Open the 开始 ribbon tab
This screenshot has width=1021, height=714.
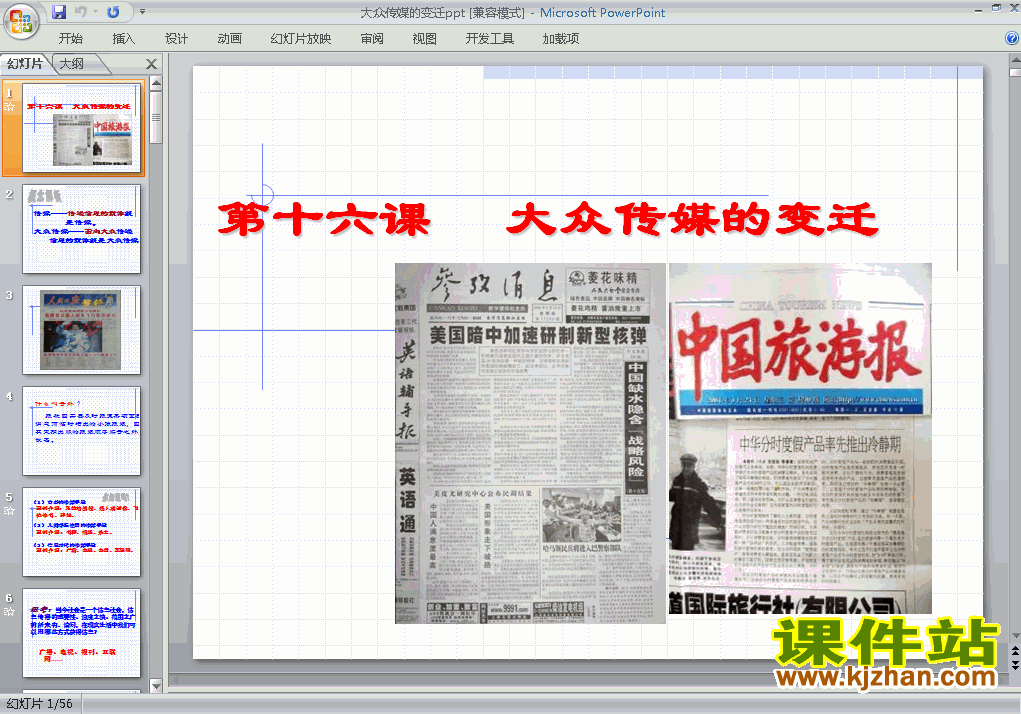[70, 38]
